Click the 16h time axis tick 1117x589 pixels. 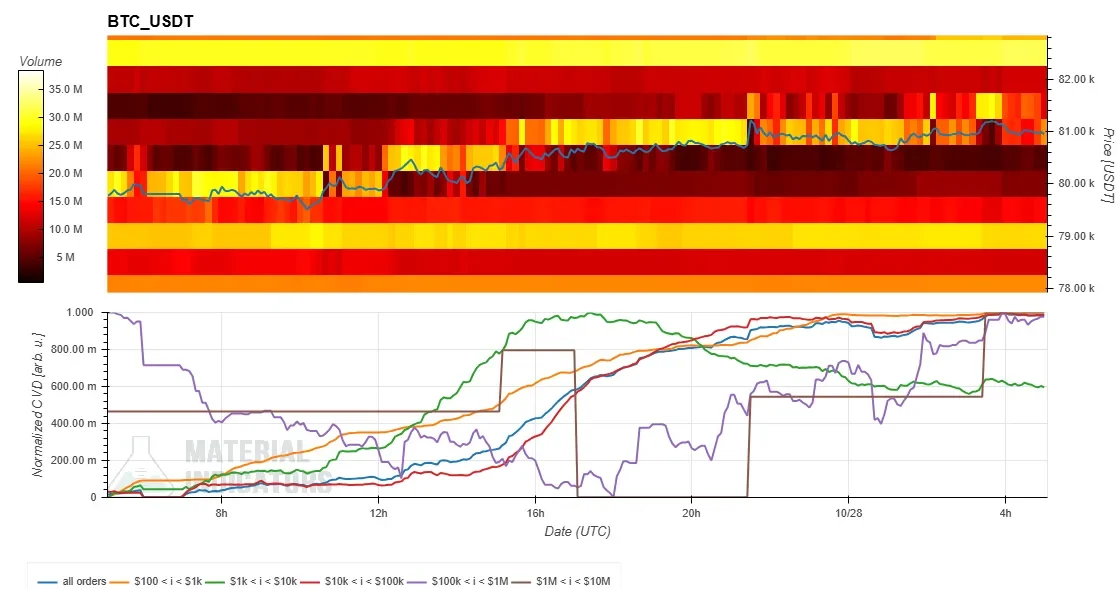535,513
